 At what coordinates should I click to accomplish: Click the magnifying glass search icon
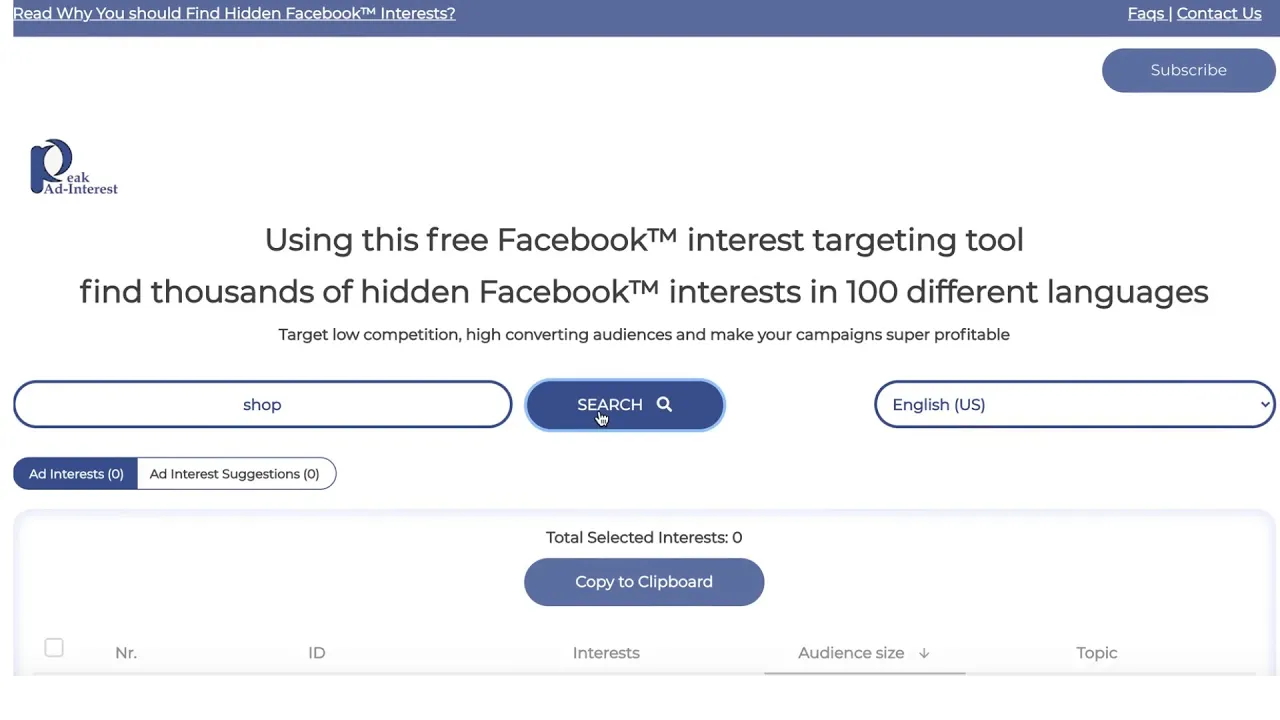[664, 404]
